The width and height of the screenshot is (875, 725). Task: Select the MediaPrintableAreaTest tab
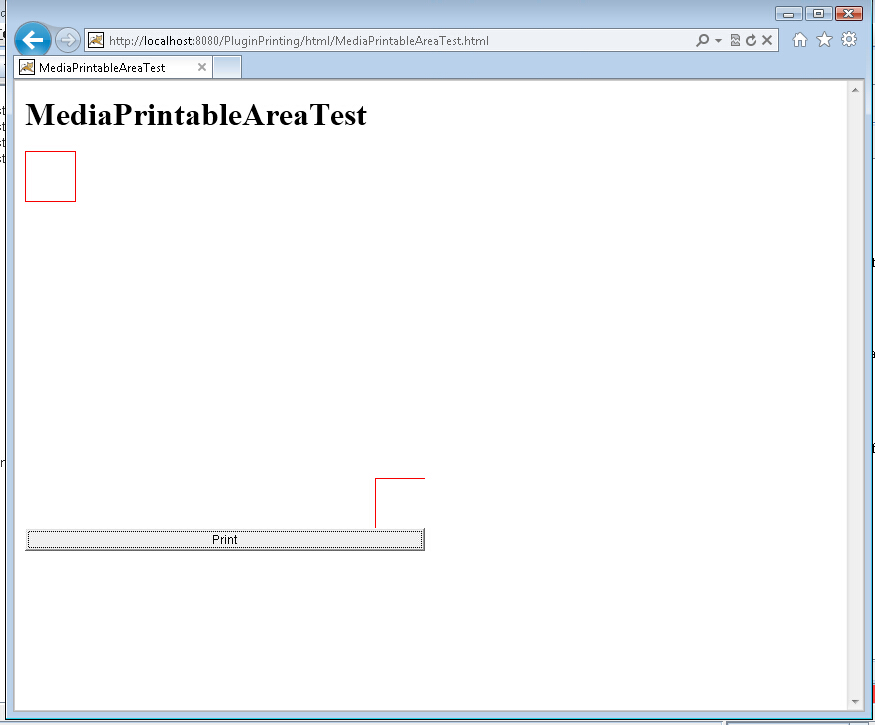click(x=101, y=68)
